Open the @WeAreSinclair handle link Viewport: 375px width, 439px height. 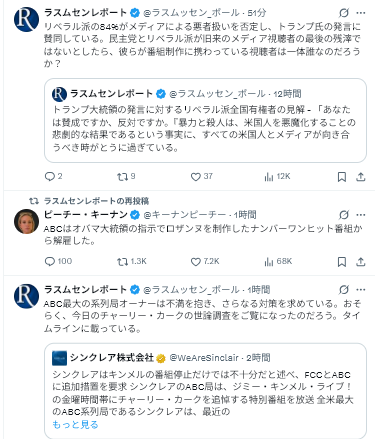click(204, 358)
